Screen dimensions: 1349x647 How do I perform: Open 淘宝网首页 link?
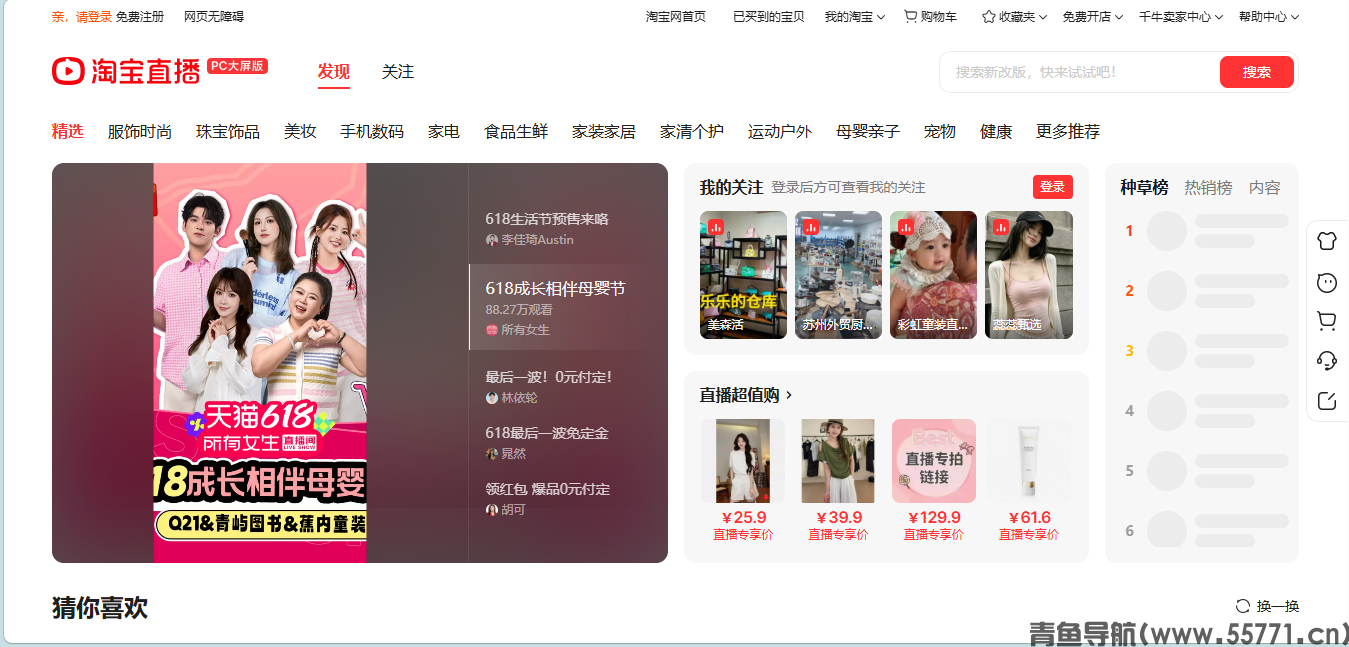(676, 17)
